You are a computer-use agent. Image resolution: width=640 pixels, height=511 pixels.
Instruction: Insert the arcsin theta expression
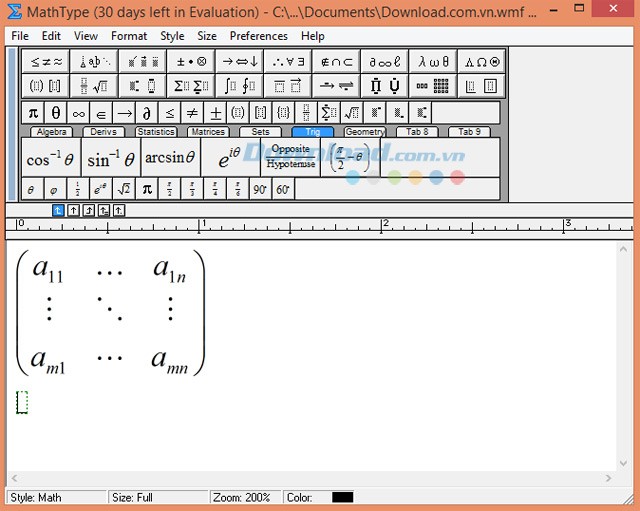(171, 158)
